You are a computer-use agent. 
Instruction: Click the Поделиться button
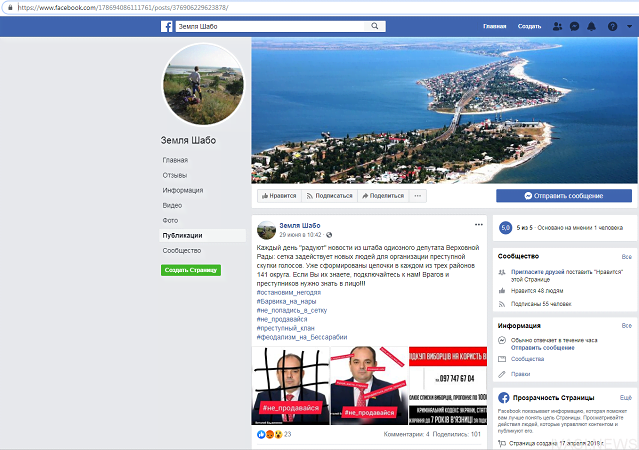coord(383,196)
